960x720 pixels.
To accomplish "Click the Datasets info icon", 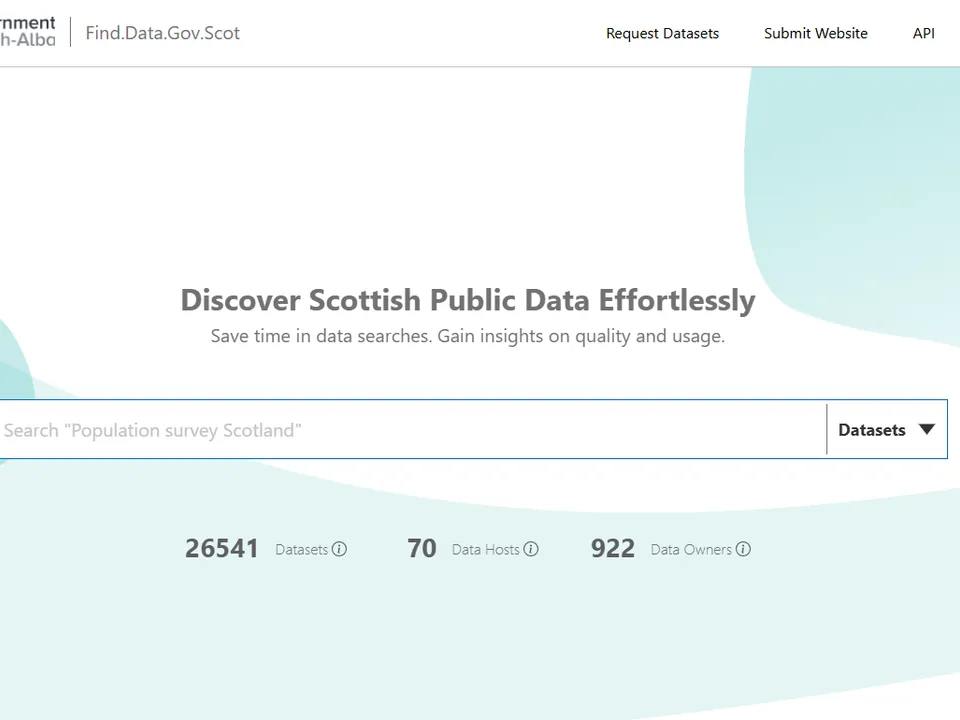I will pyautogui.click(x=339, y=549).
